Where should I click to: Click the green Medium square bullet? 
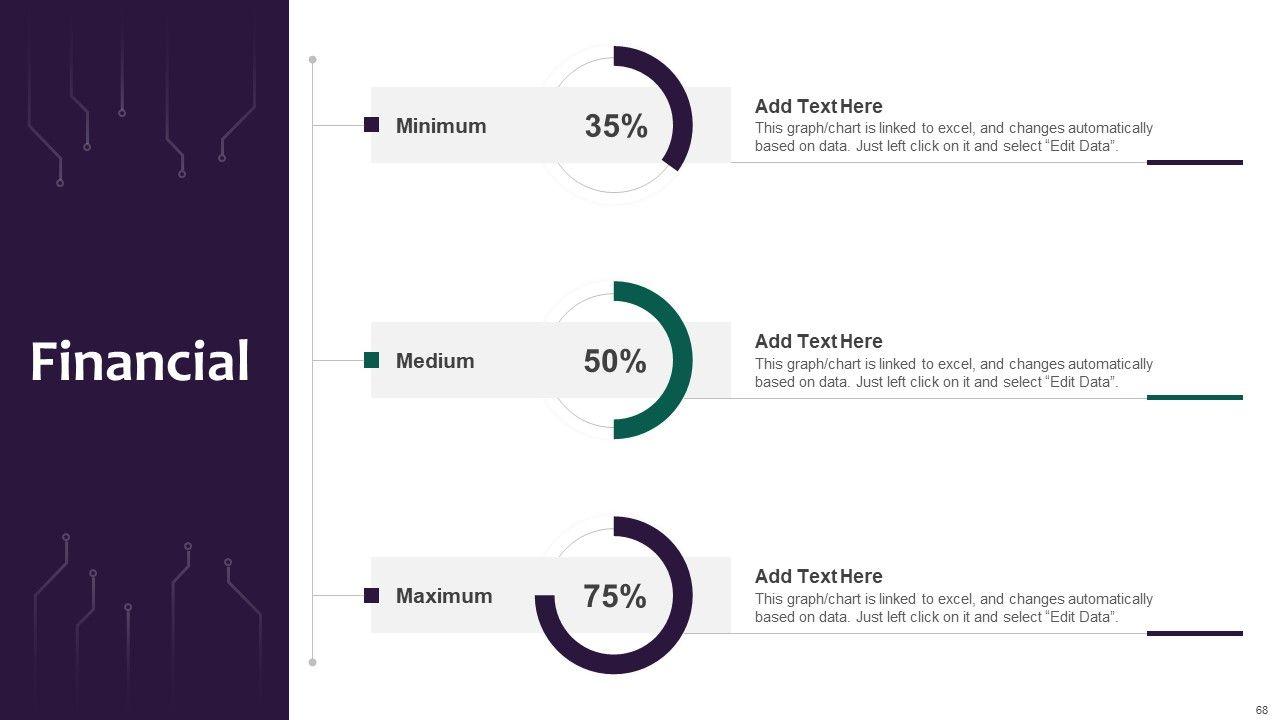tap(371, 360)
